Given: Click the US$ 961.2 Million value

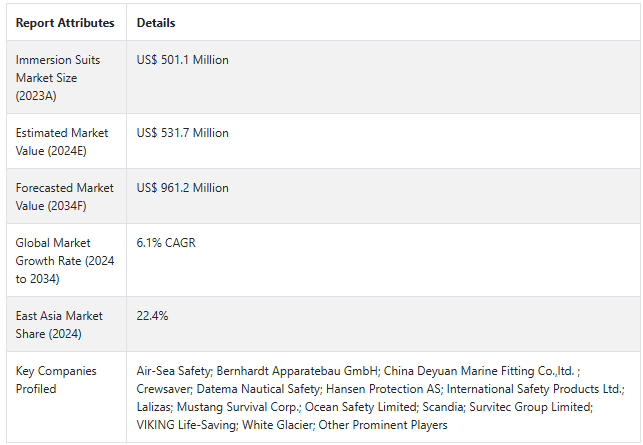Looking at the screenshot, I should pos(183,188).
